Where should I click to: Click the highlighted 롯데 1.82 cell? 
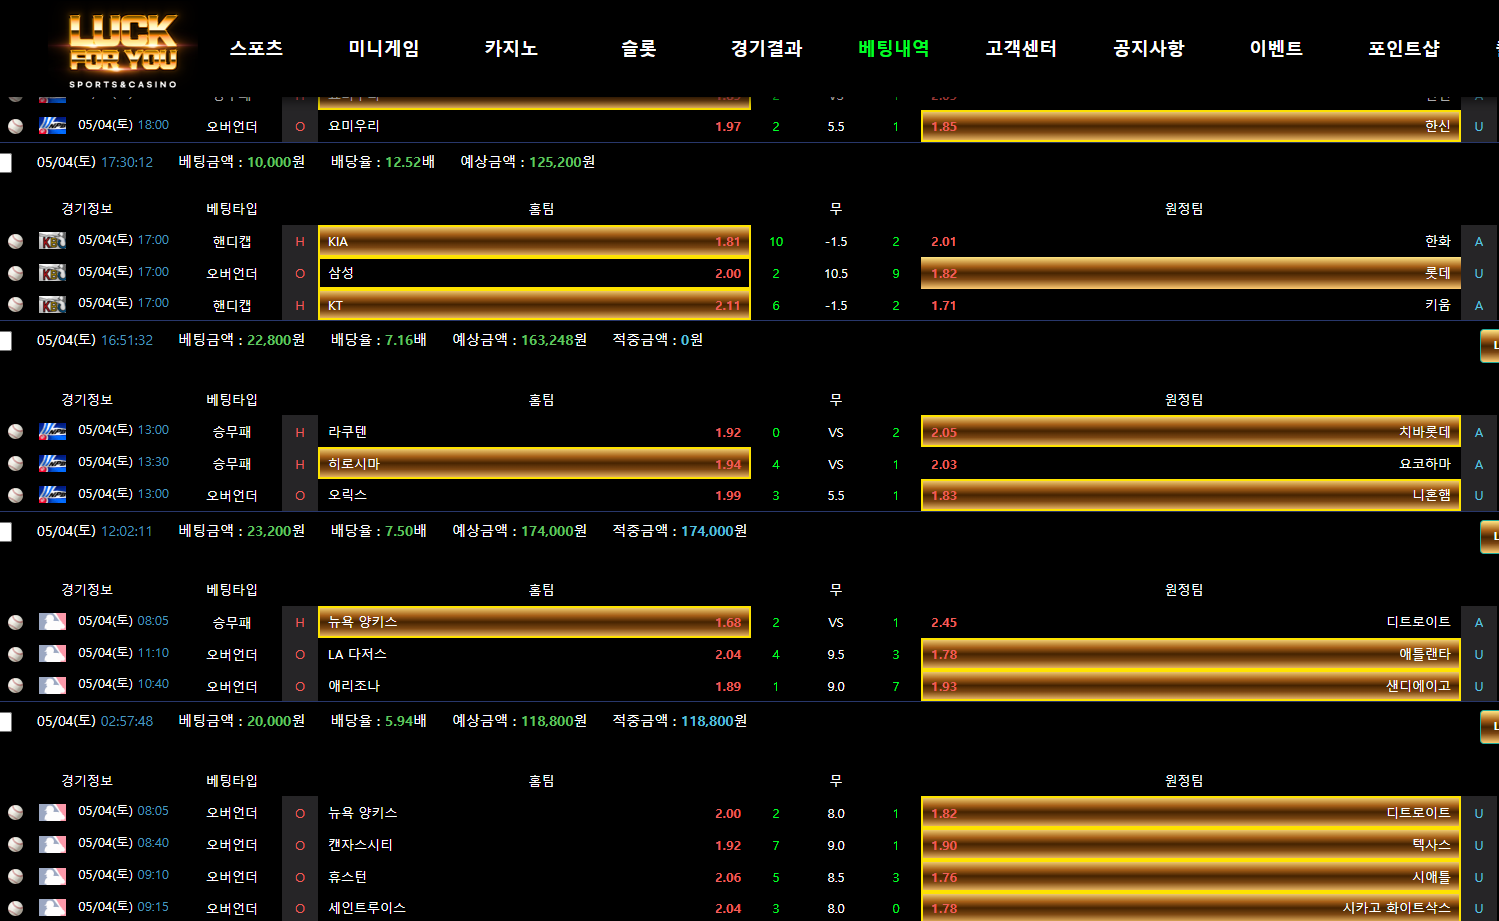pyautogui.click(x=1191, y=273)
